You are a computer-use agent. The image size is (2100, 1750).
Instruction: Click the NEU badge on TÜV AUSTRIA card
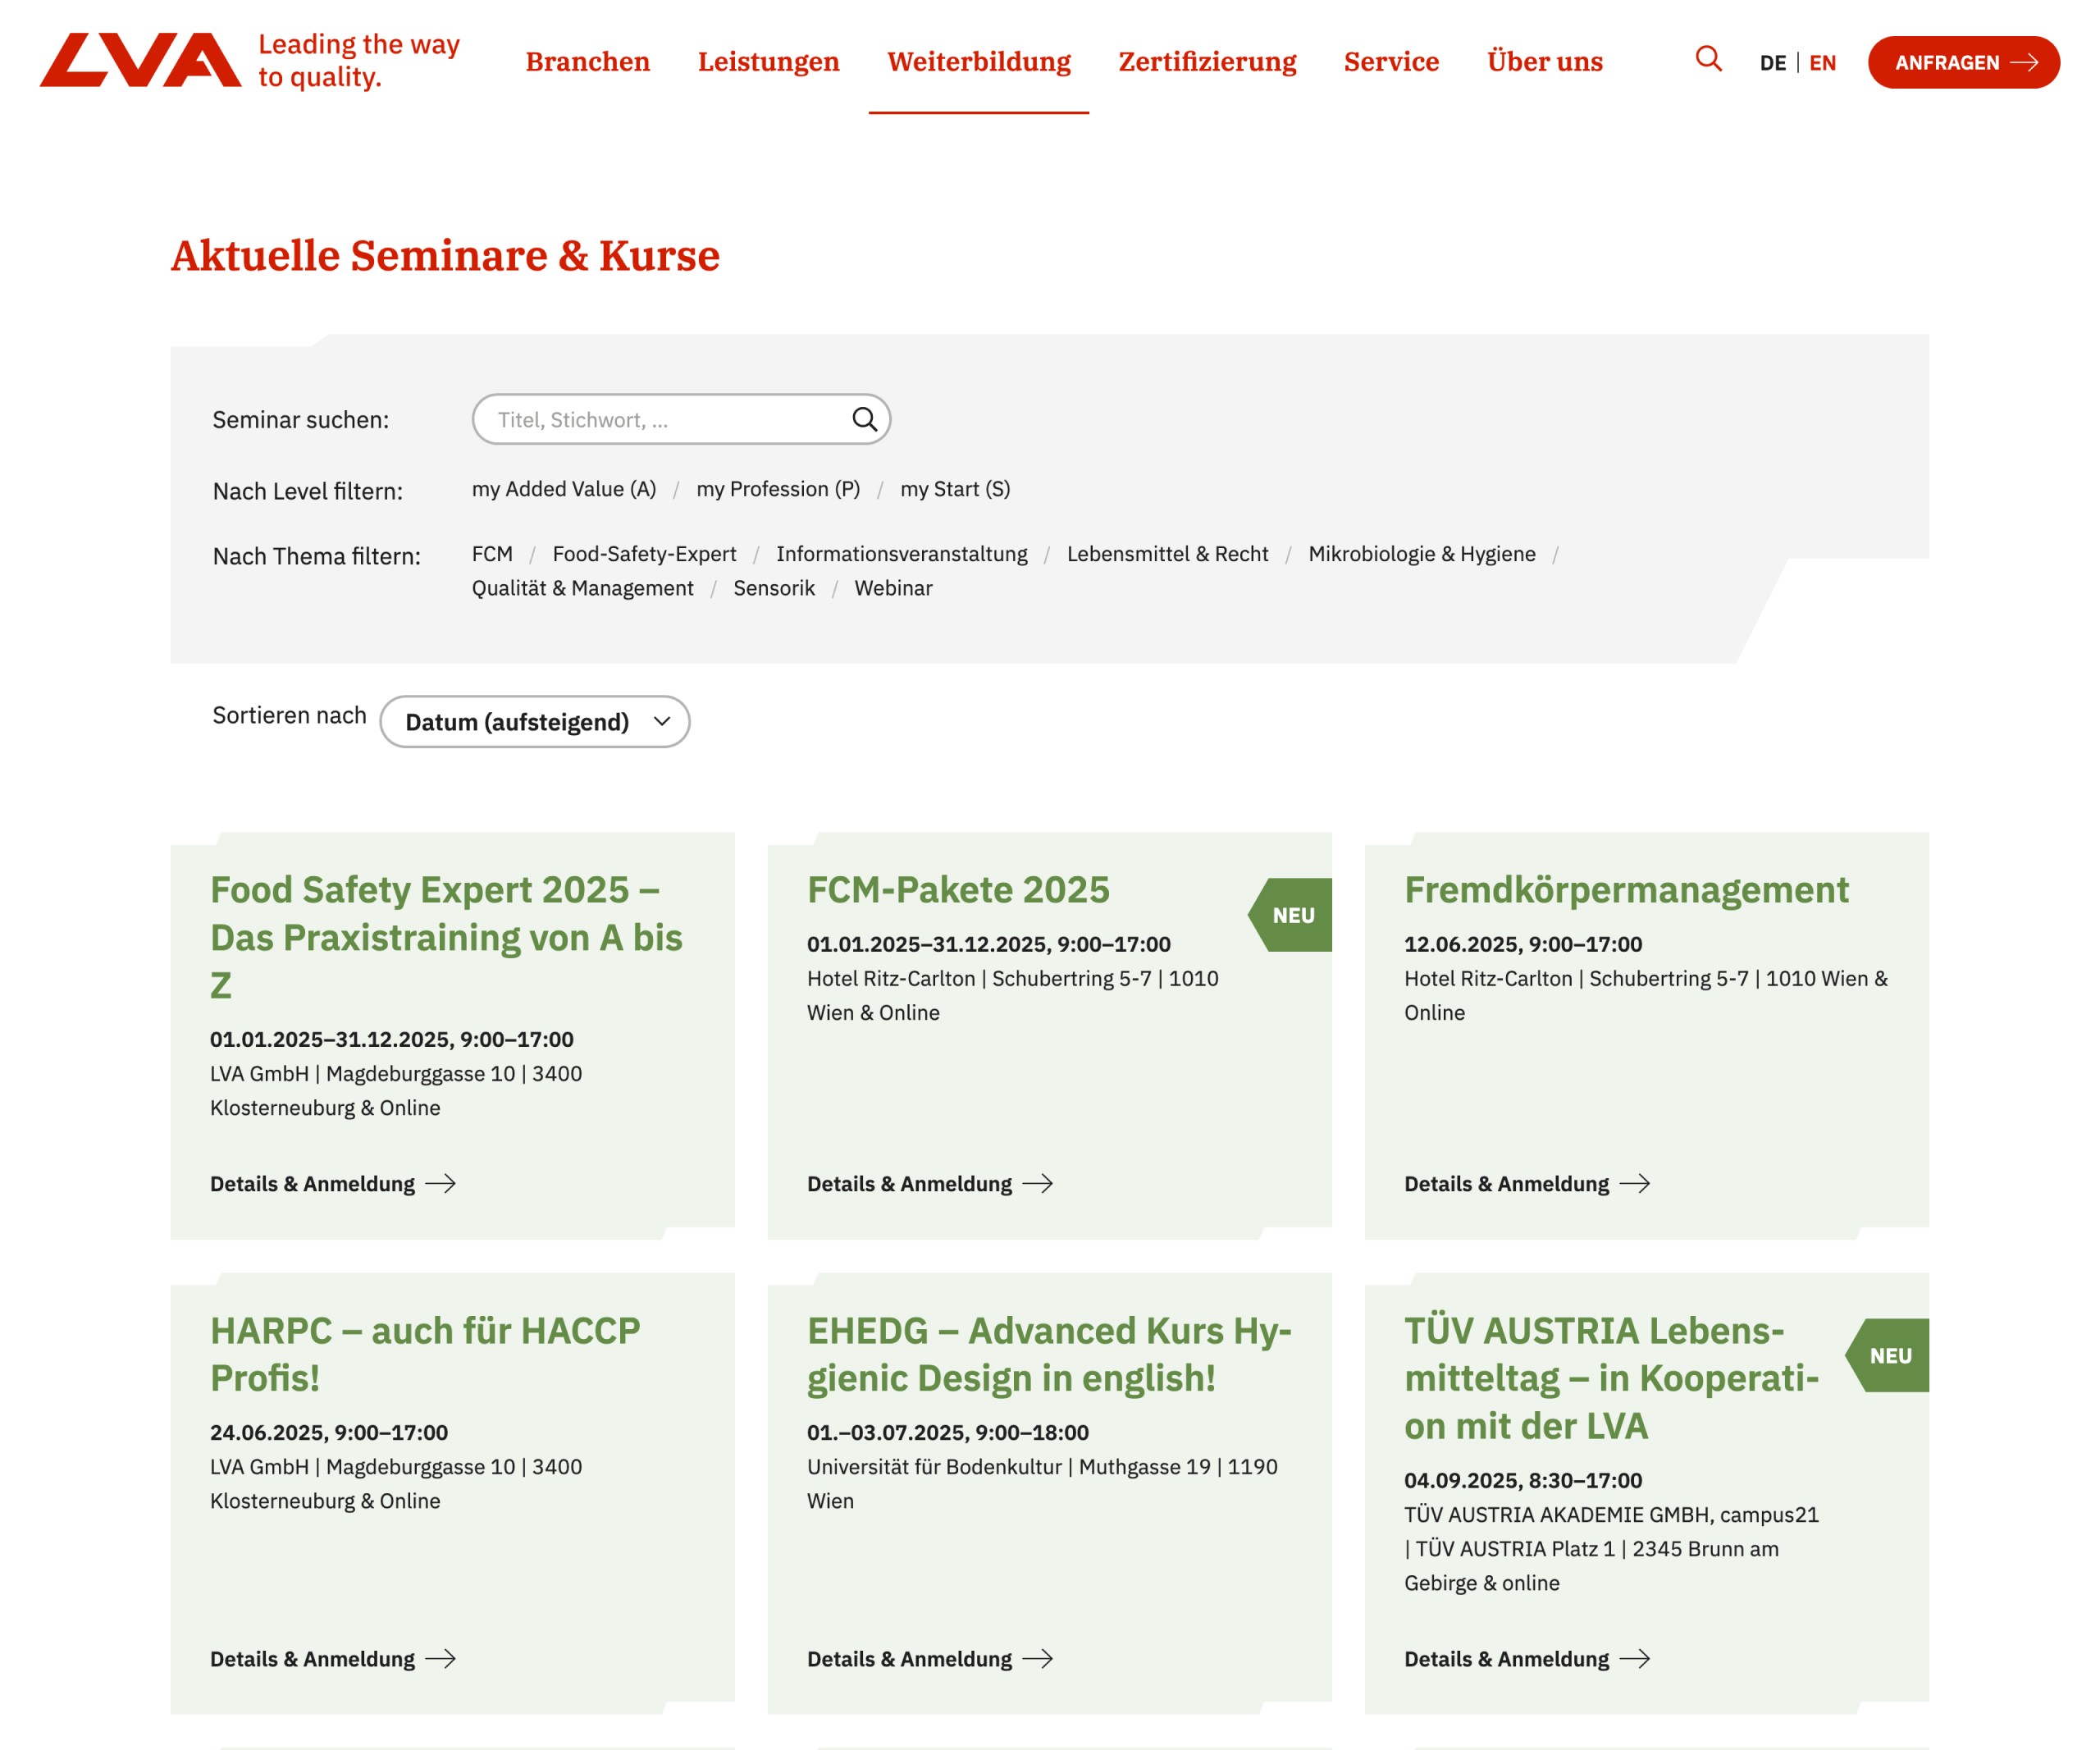[1887, 1355]
